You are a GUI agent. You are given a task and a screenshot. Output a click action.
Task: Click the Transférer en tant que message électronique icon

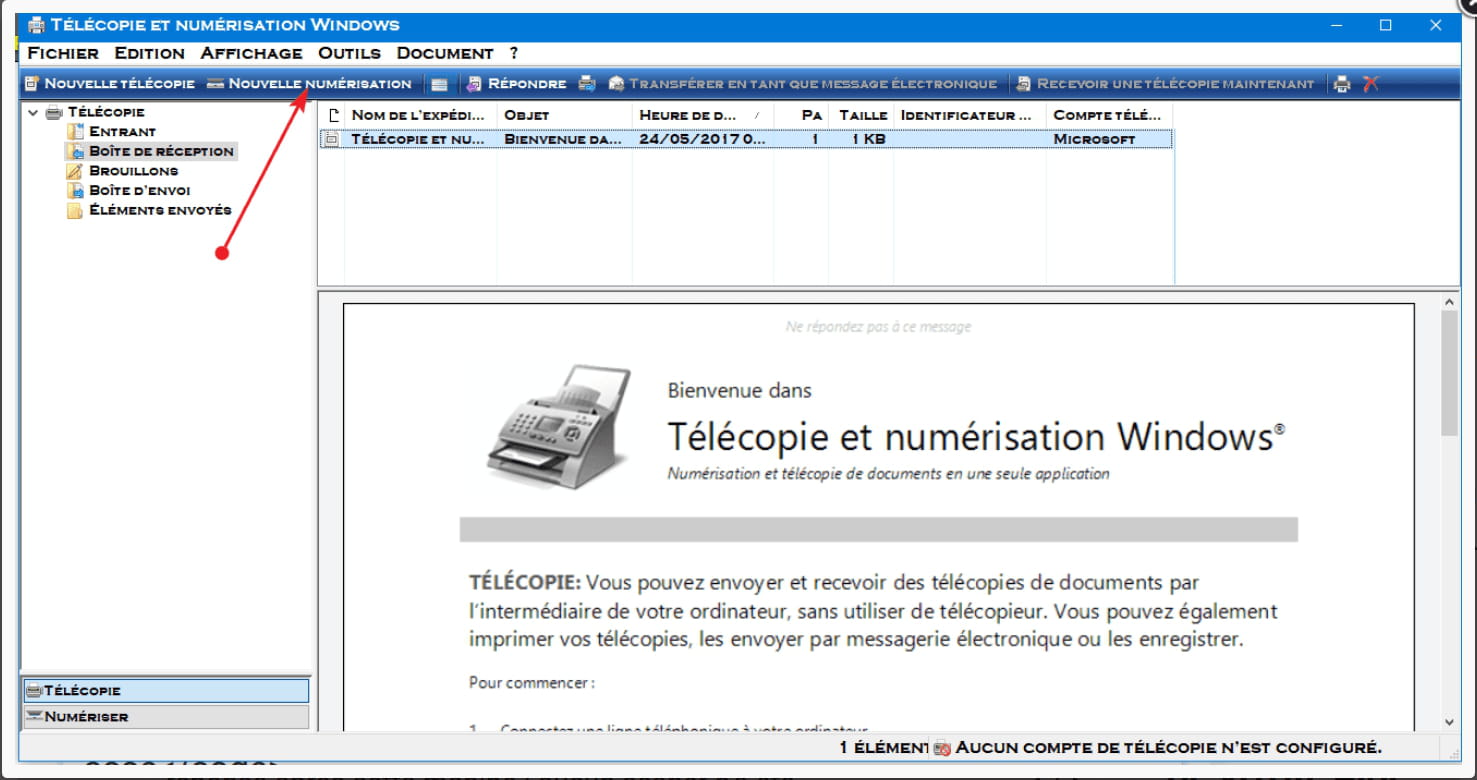[616, 84]
